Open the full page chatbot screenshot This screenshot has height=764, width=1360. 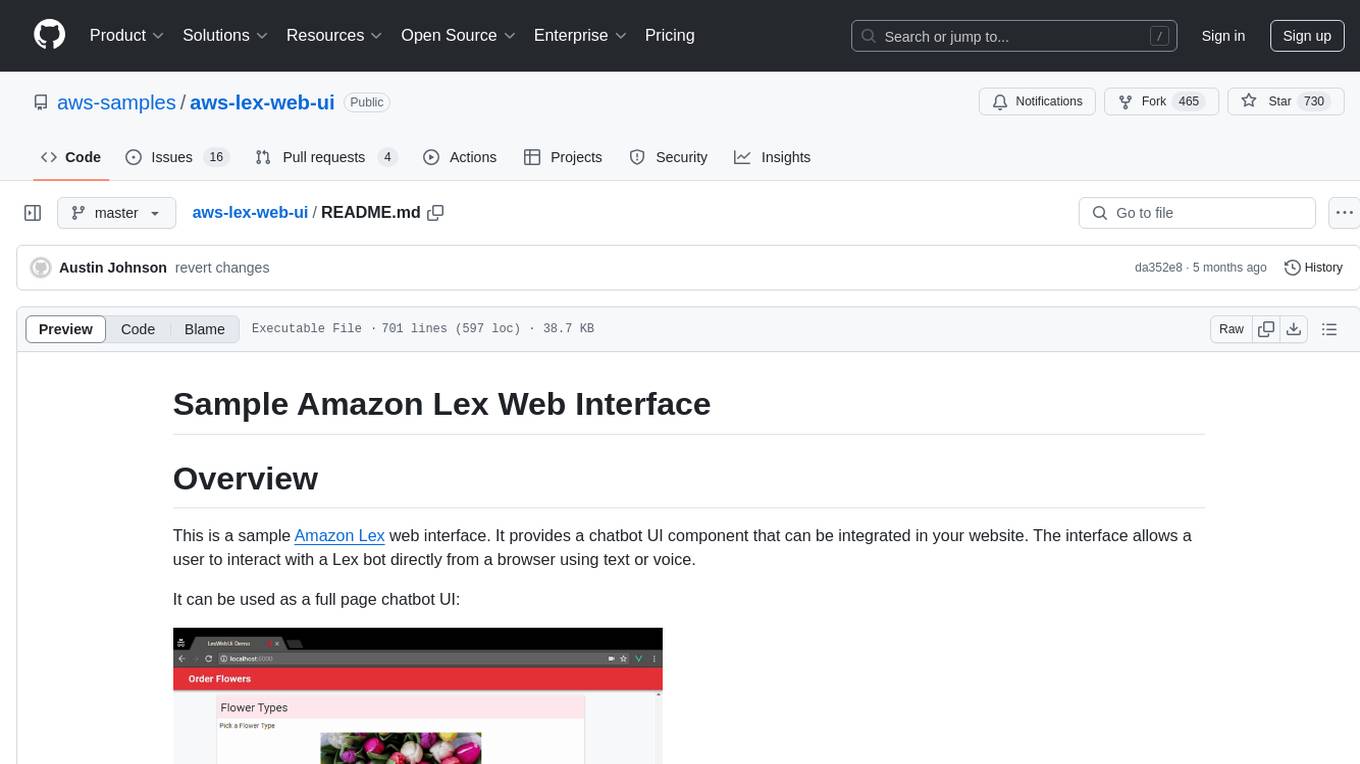tap(418, 696)
